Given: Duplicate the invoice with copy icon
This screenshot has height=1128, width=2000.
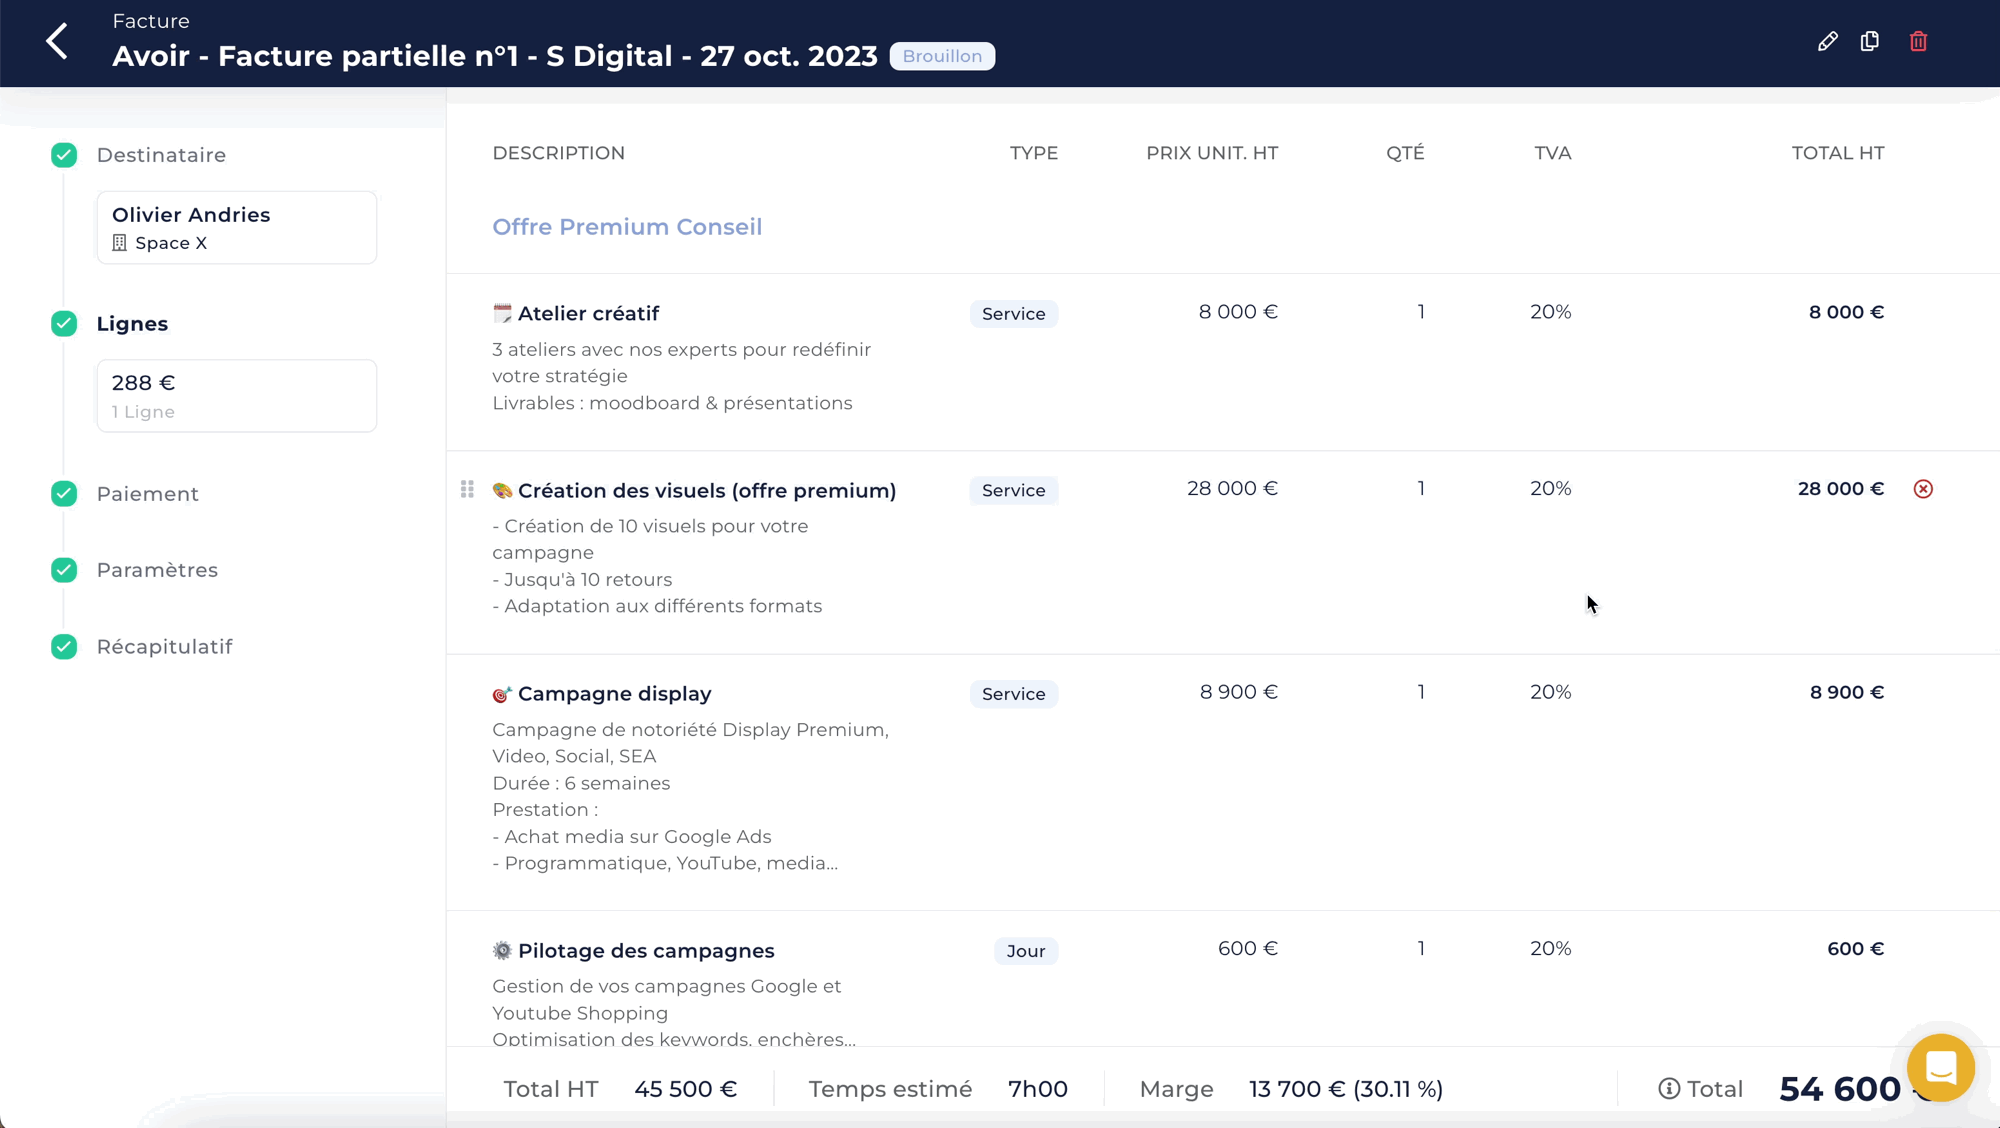Looking at the screenshot, I should click(x=1870, y=42).
